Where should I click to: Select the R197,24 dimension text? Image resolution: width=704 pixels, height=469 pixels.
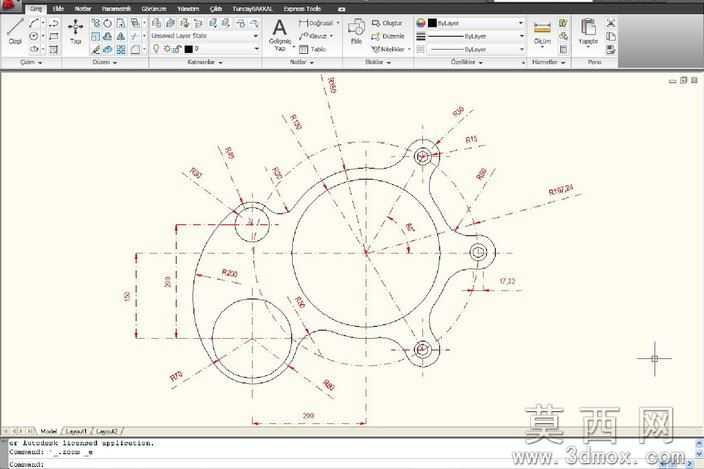561,190
